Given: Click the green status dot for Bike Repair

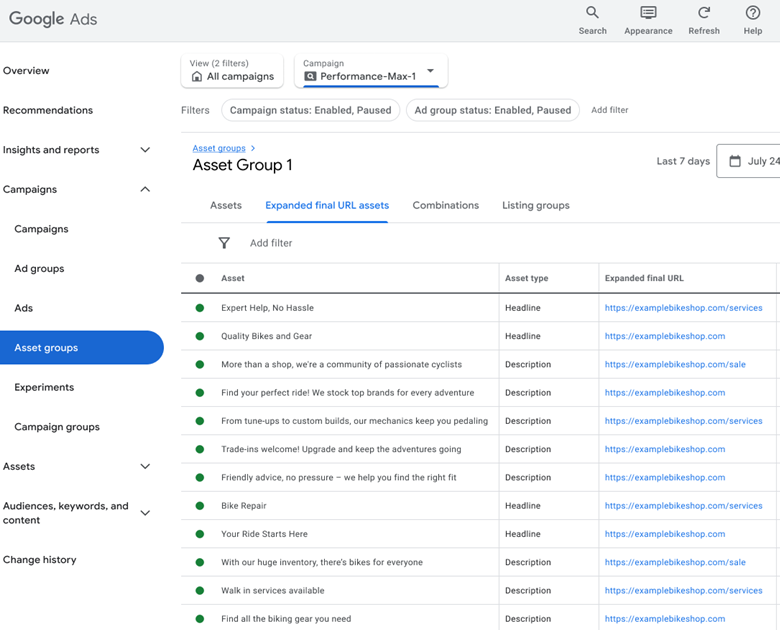Looking at the screenshot, I should (x=200, y=506).
